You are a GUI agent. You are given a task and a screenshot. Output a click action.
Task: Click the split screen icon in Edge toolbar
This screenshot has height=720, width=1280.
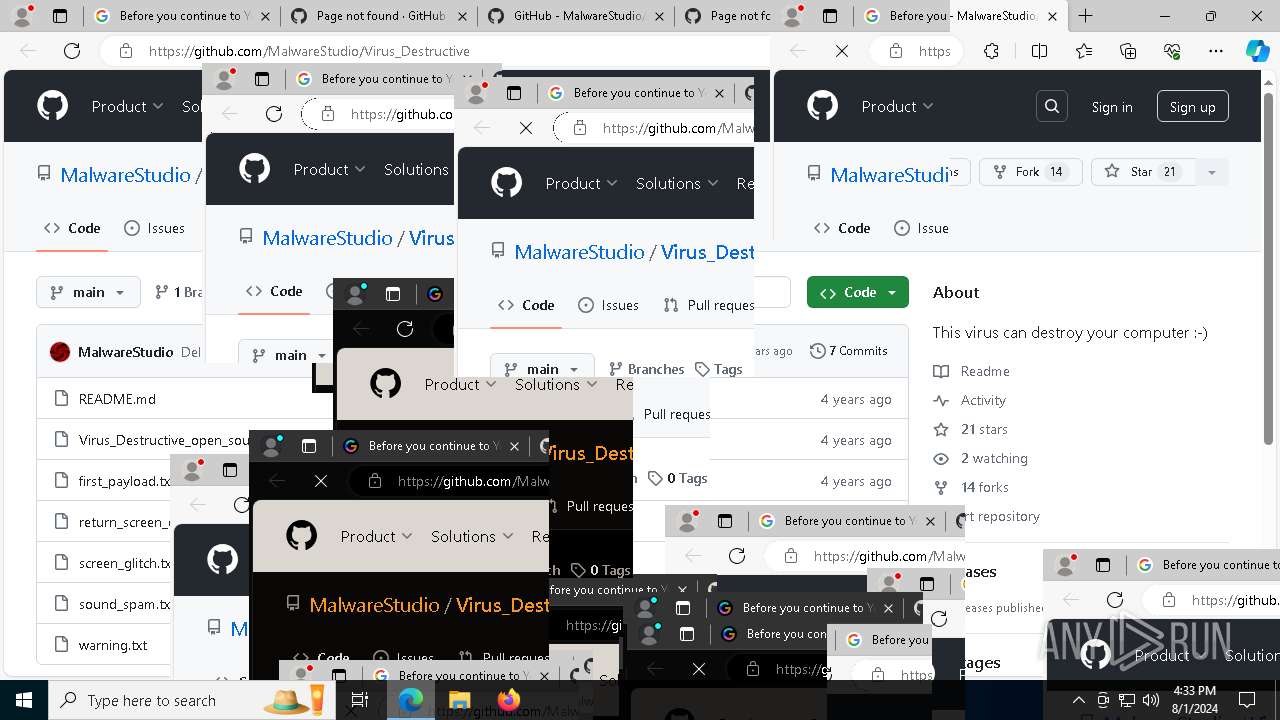(x=1039, y=51)
